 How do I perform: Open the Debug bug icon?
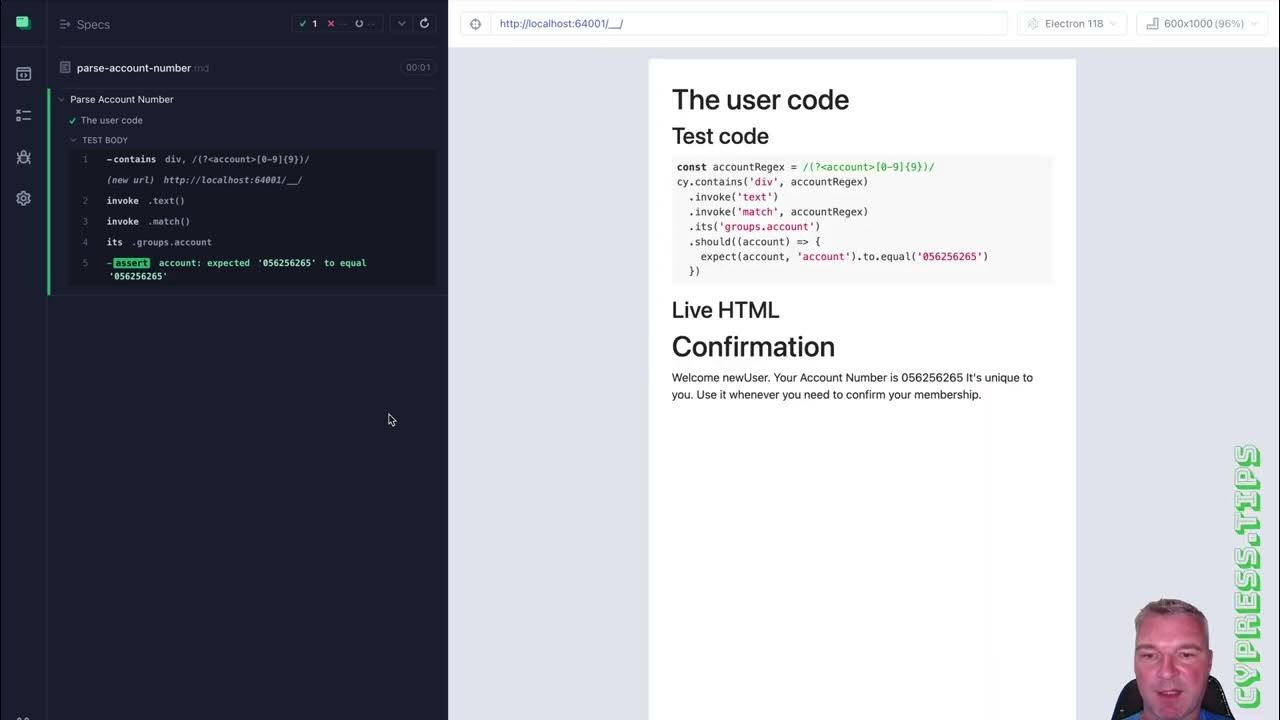[23, 157]
